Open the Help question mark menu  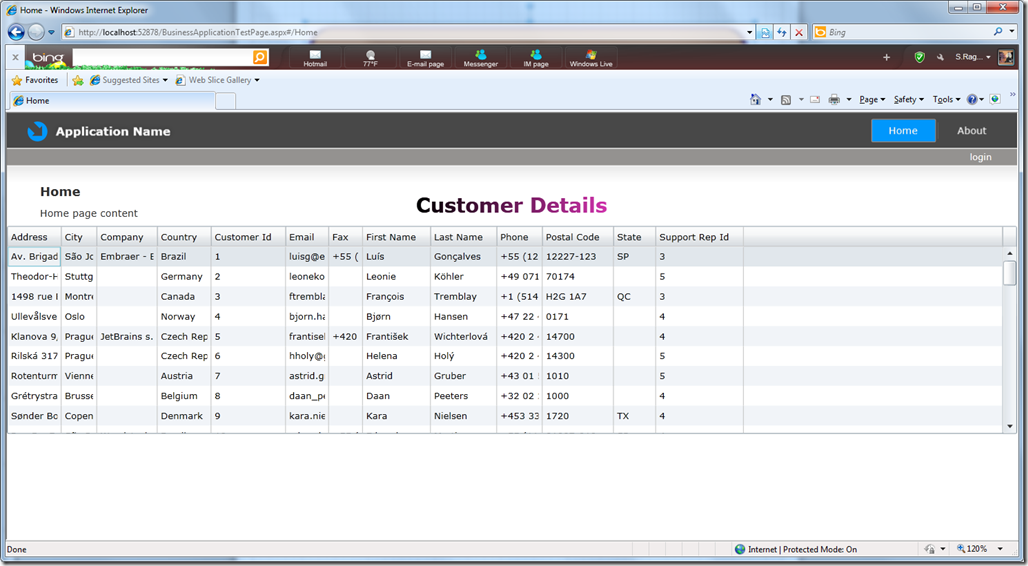975,100
